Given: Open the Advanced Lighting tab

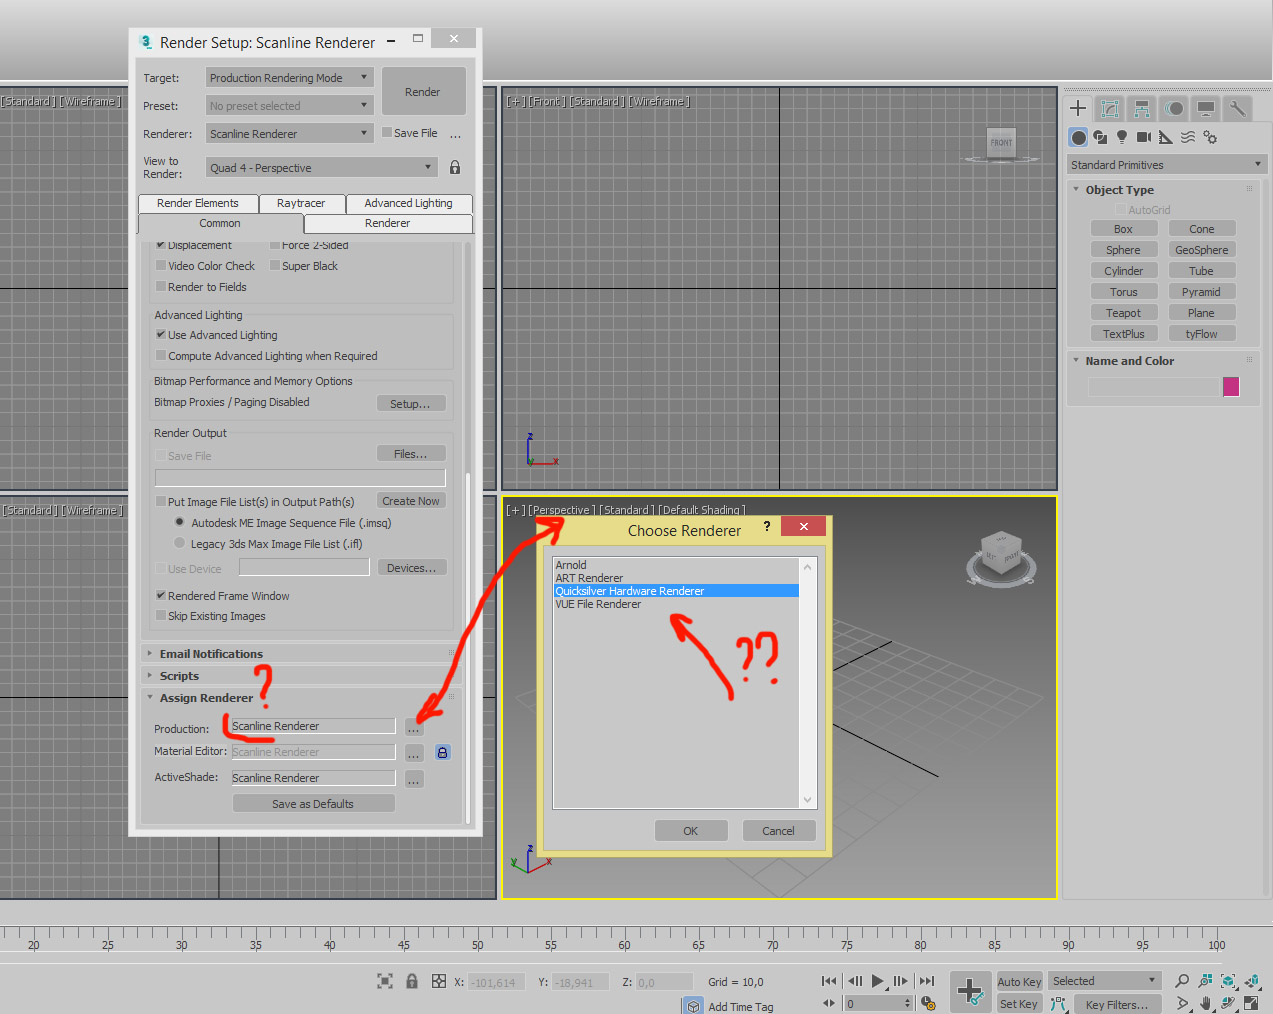Looking at the screenshot, I should (x=408, y=203).
